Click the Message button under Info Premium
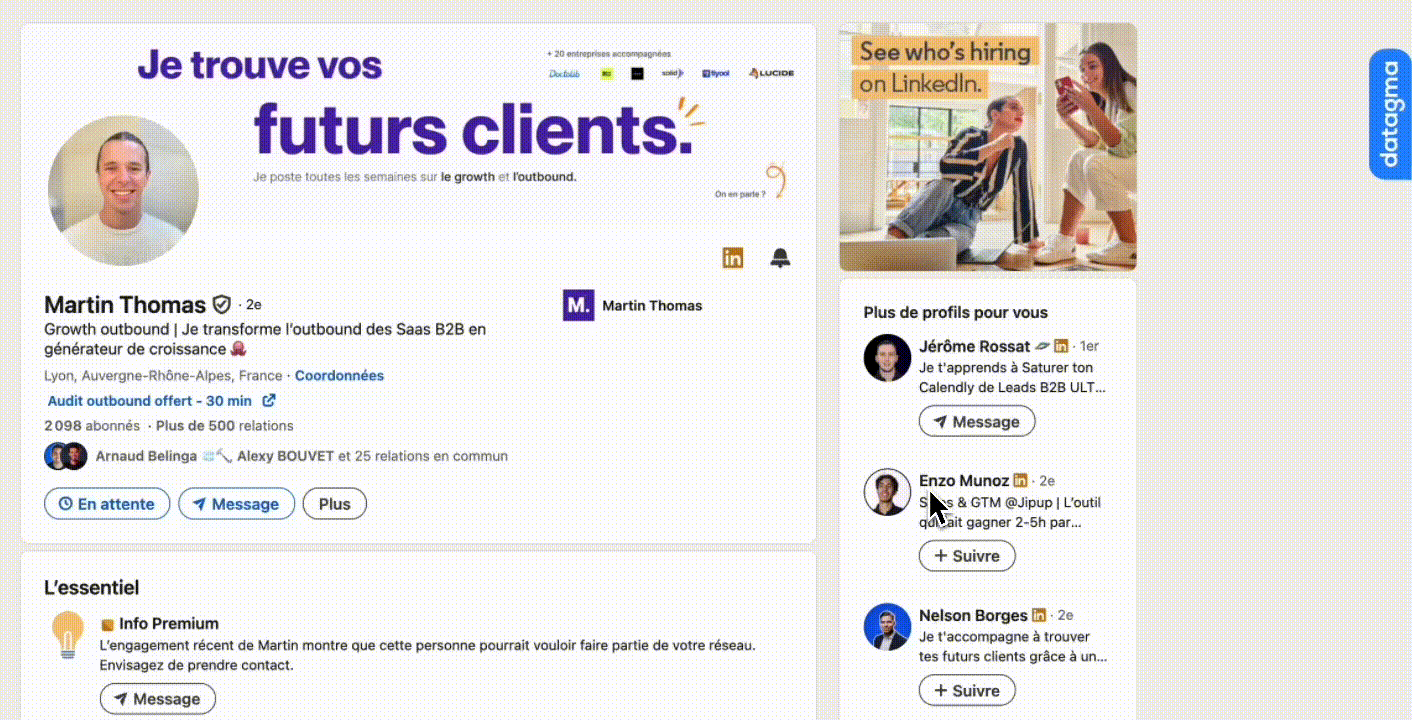Viewport: 1412px width, 720px height. click(158, 699)
